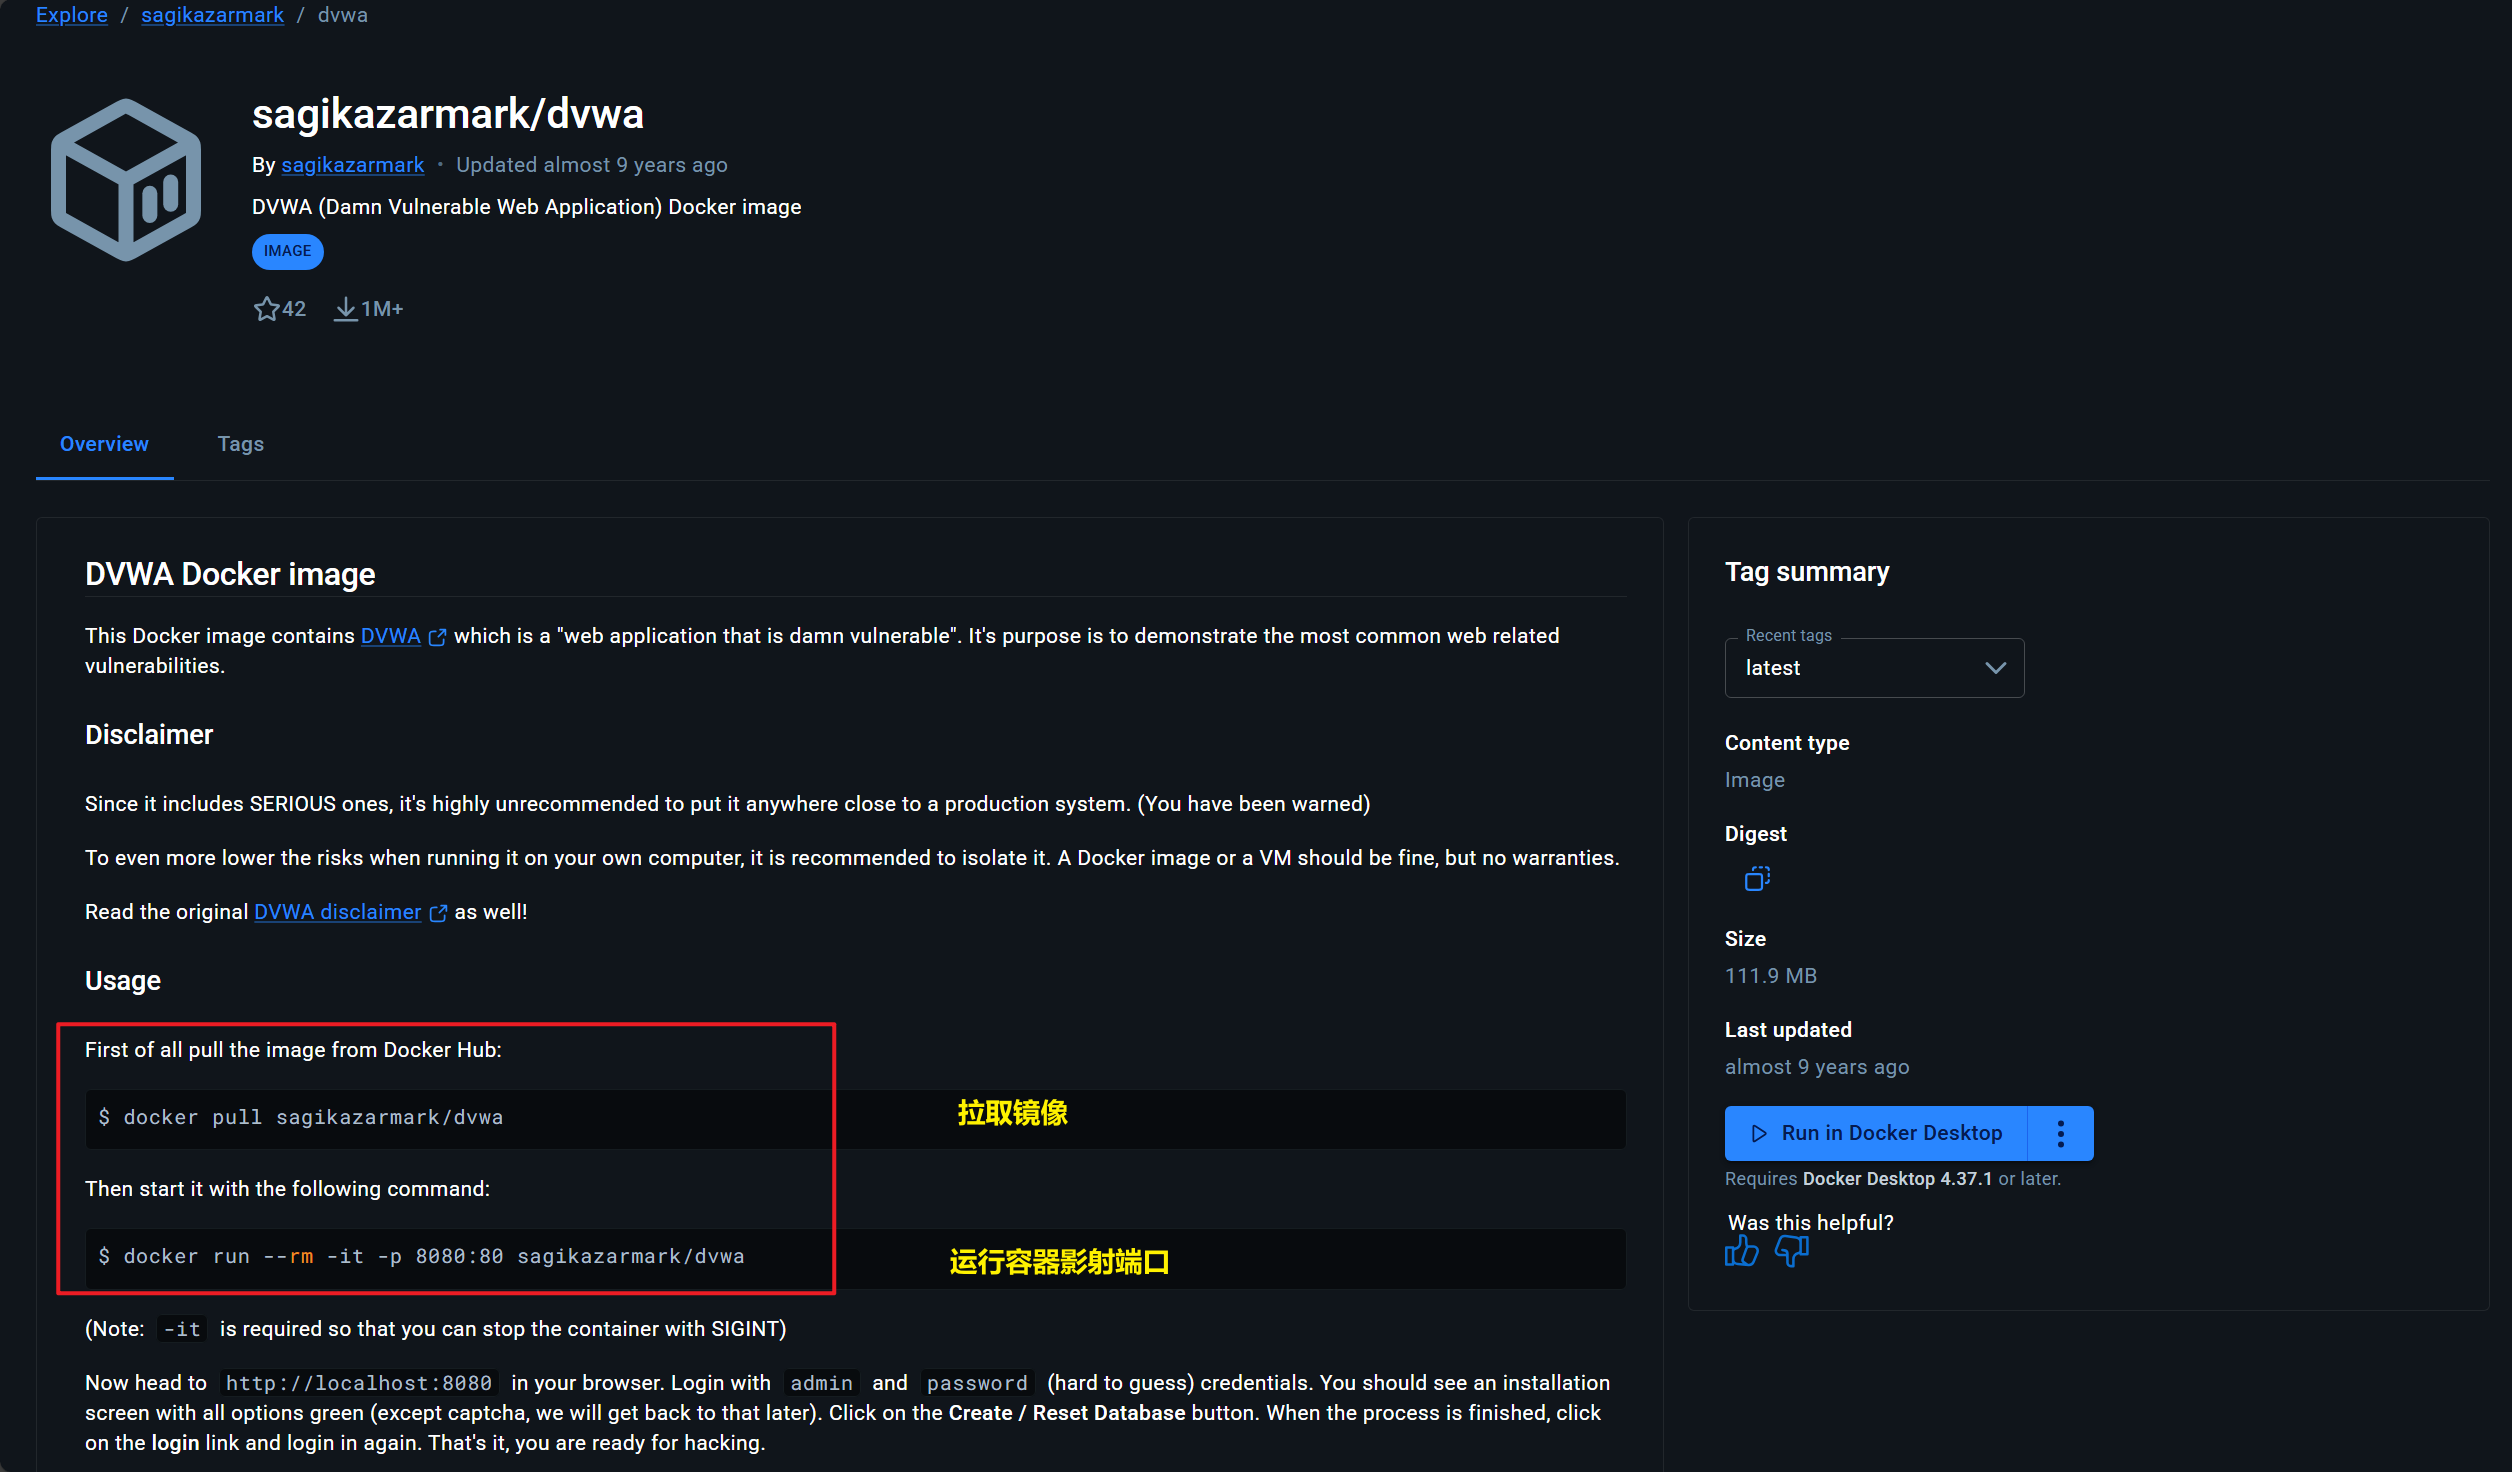The image size is (2512, 1472).
Task: Switch to the Tags tab
Action: (x=240, y=444)
